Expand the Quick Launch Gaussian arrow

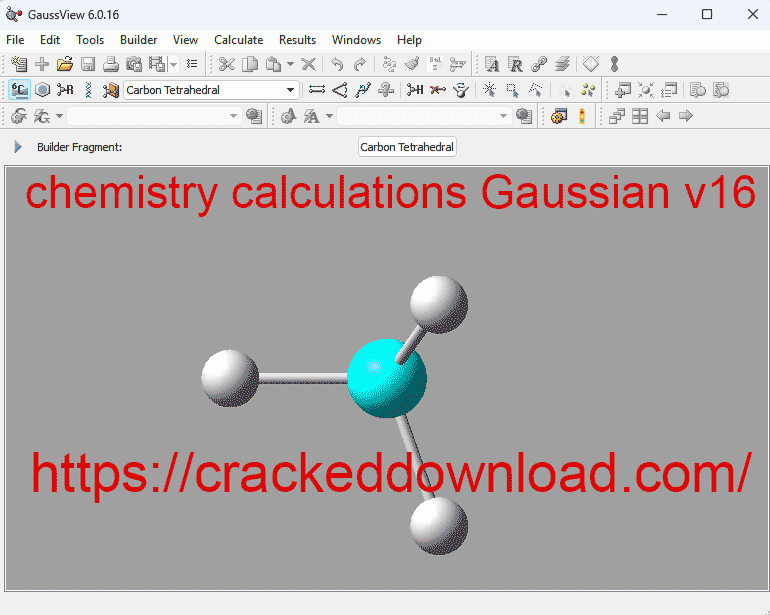59,116
